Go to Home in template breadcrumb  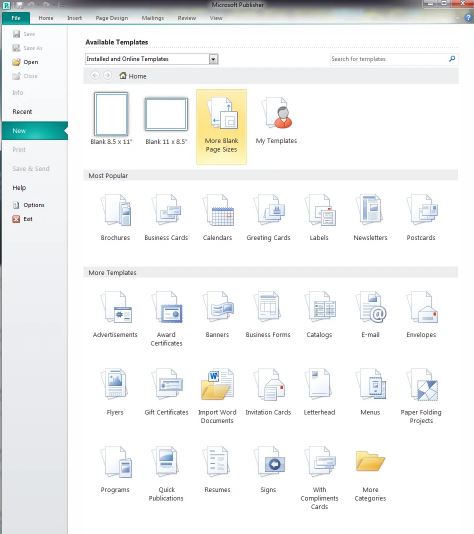(133, 76)
